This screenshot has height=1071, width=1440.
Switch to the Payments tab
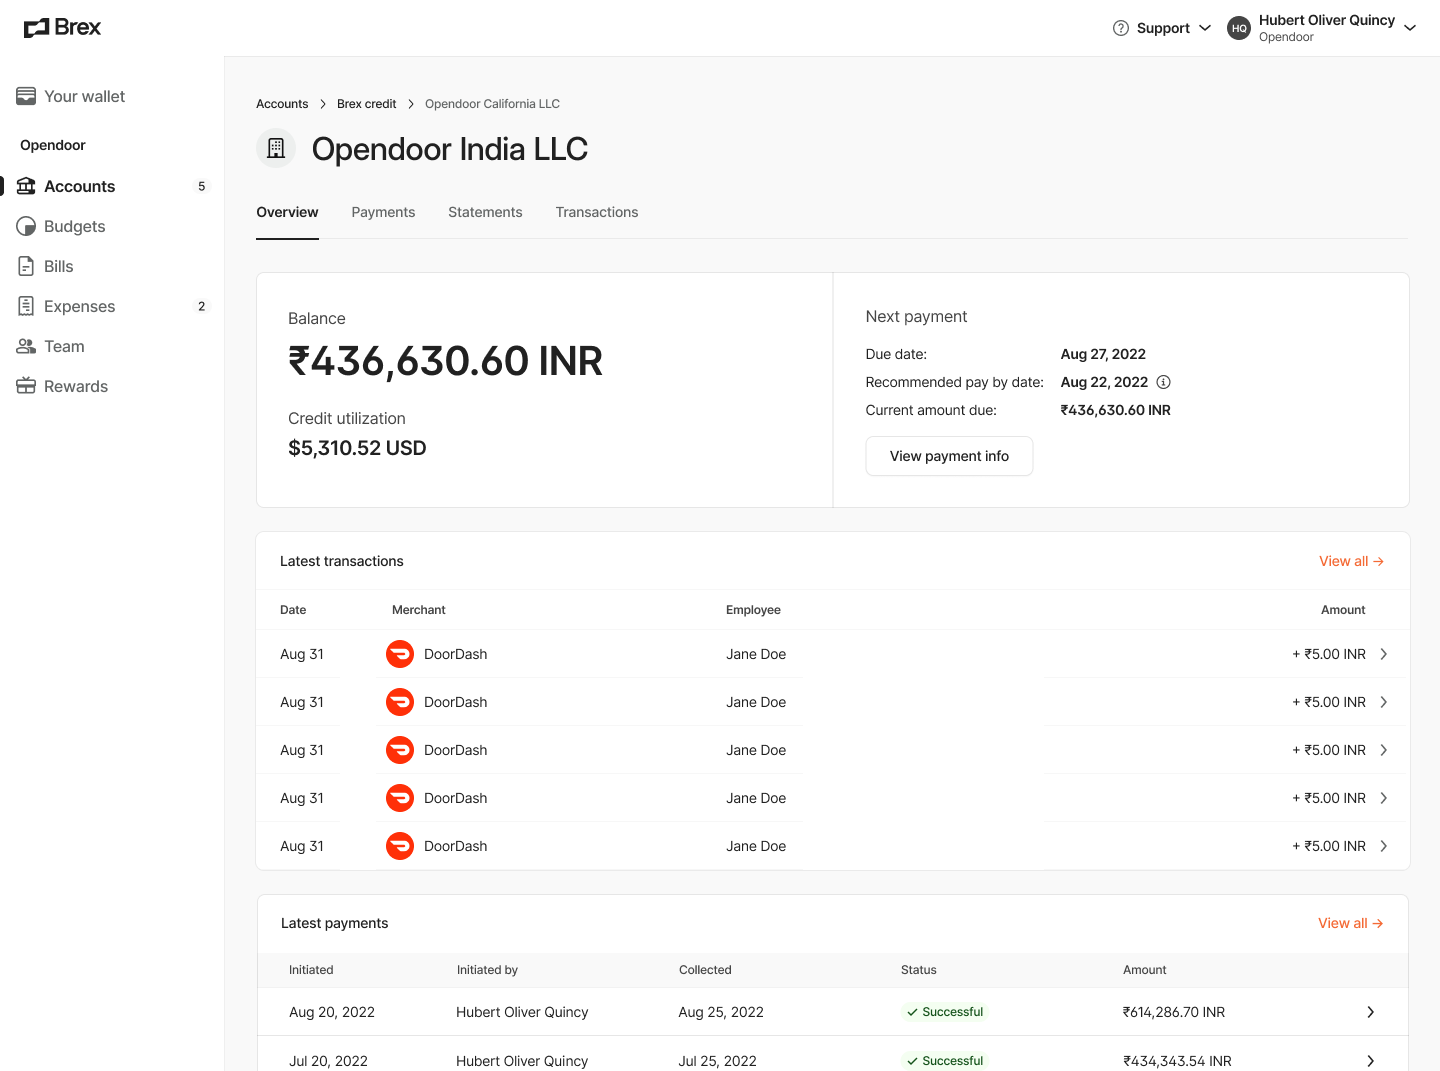coord(383,212)
